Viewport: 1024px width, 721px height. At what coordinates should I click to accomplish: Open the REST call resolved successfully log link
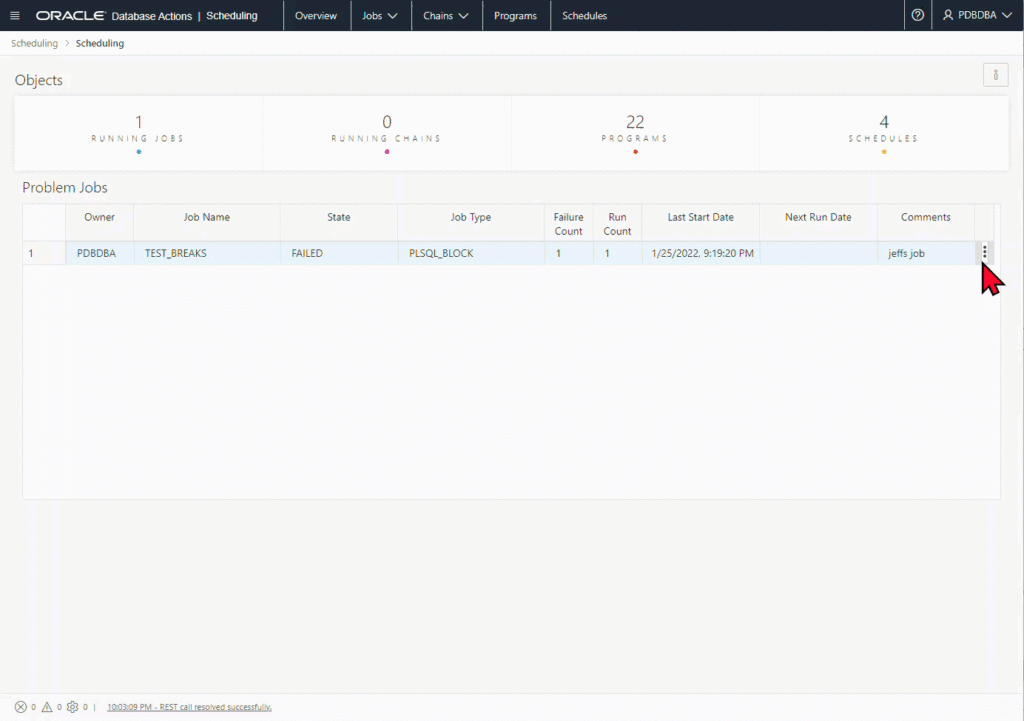point(189,707)
